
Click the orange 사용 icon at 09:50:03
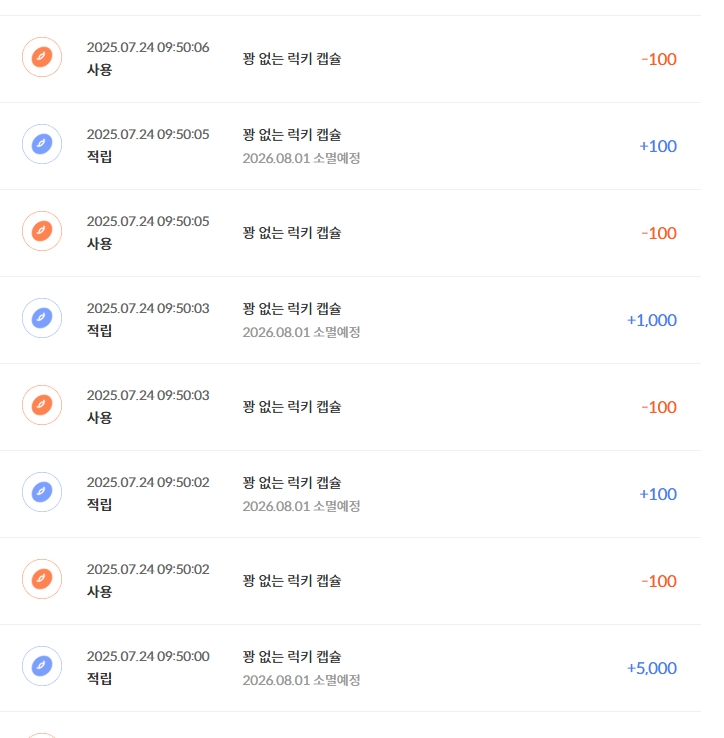point(42,405)
